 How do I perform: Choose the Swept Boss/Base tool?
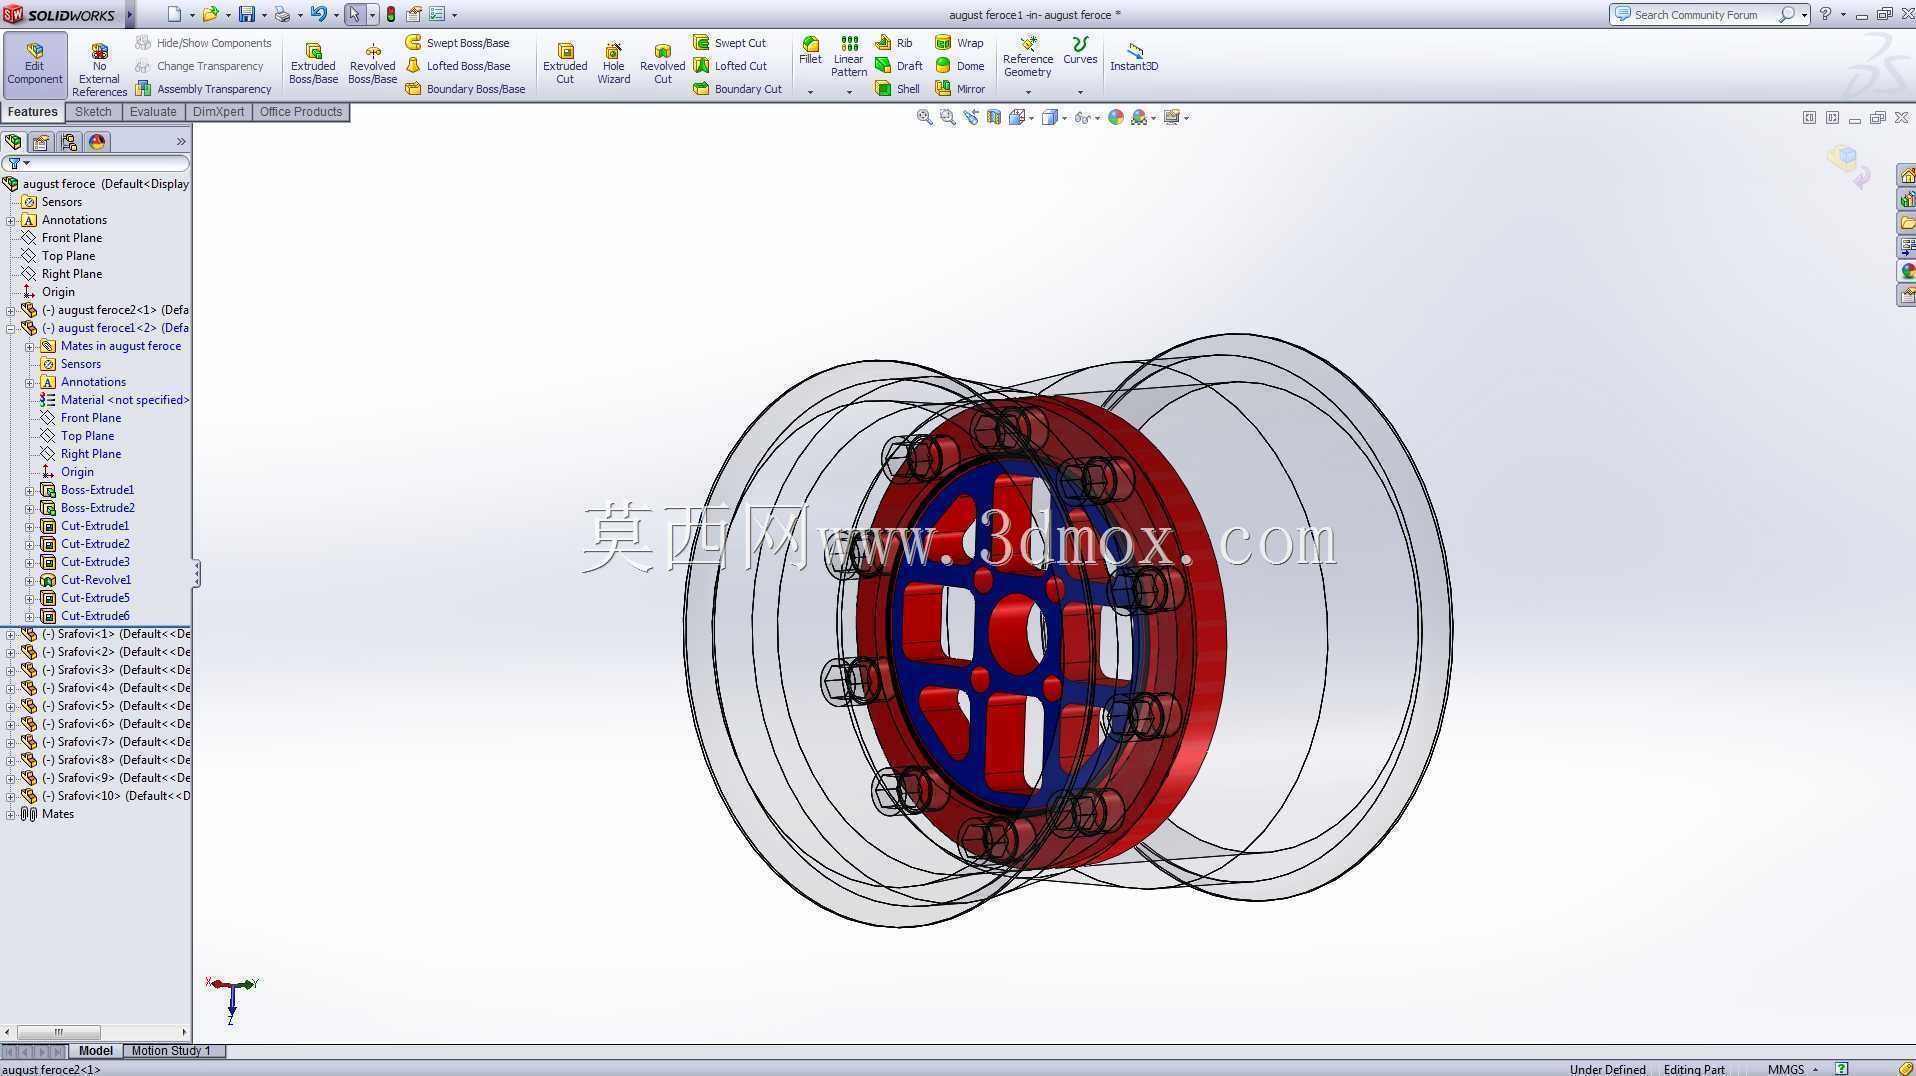457,43
